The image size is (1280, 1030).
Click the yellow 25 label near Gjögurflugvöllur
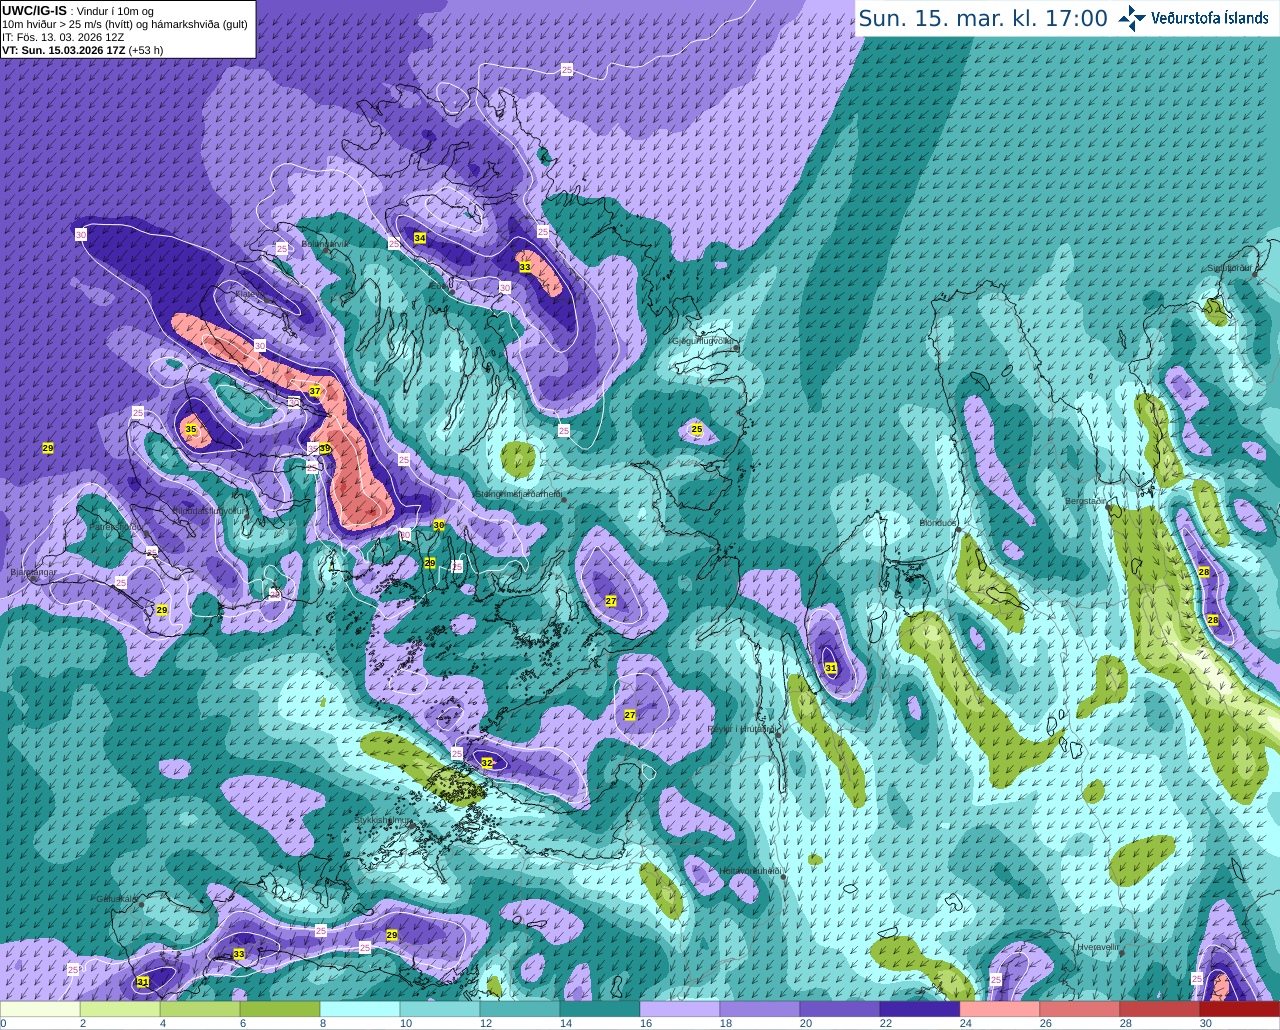click(697, 429)
